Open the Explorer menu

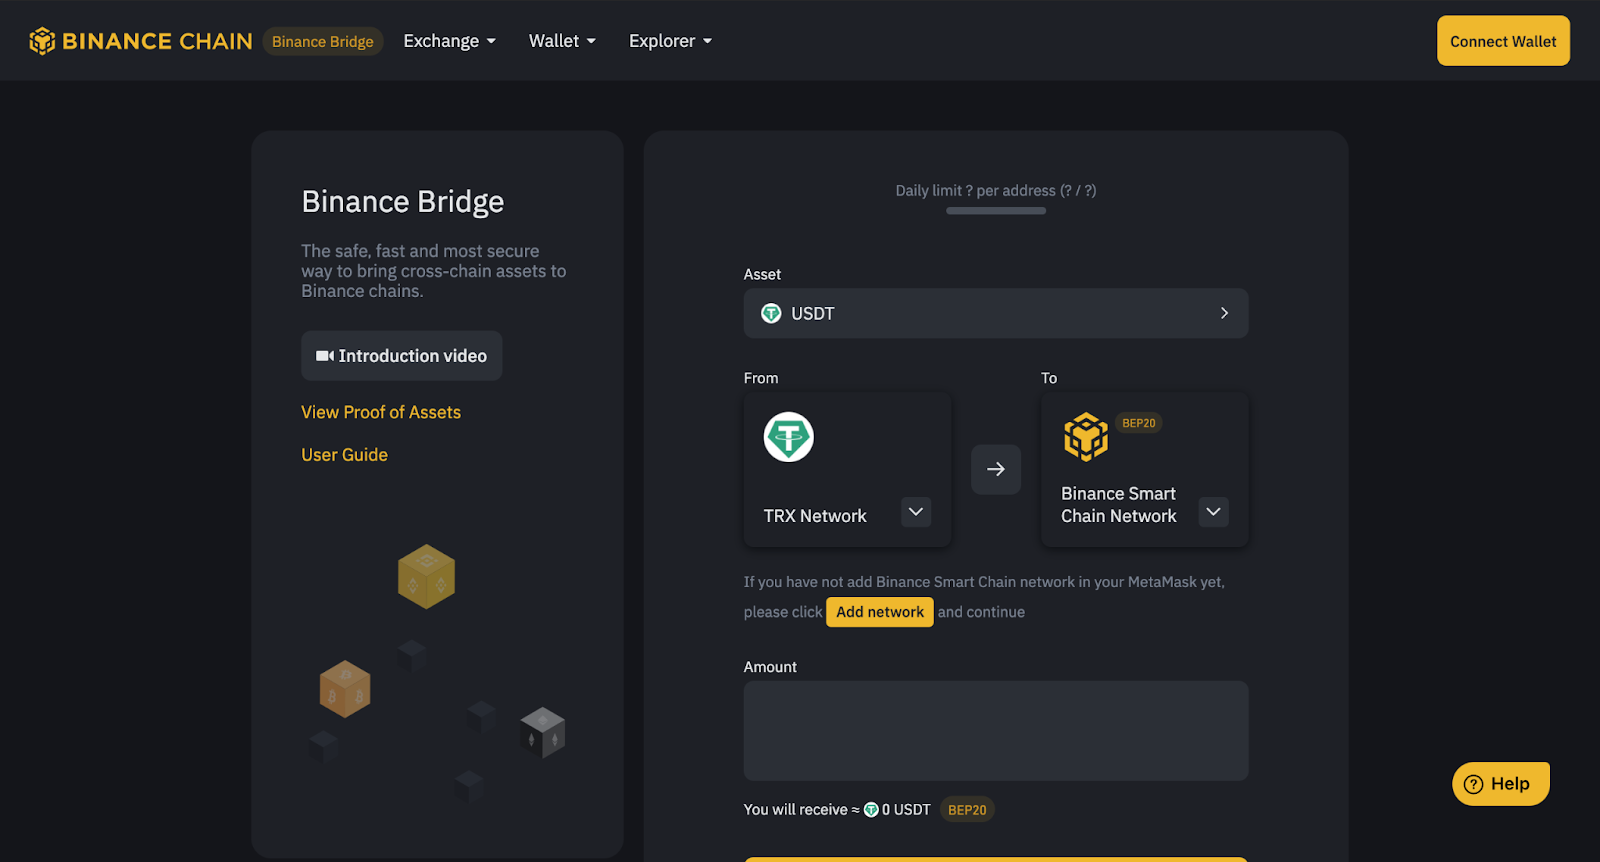point(670,41)
